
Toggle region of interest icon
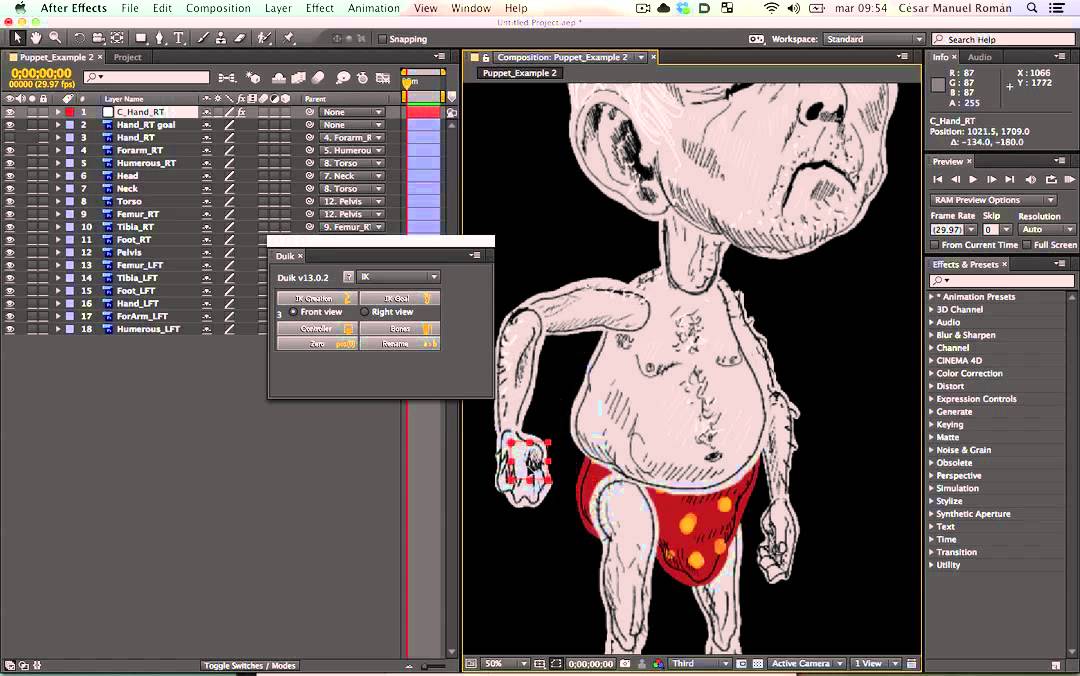click(x=556, y=664)
